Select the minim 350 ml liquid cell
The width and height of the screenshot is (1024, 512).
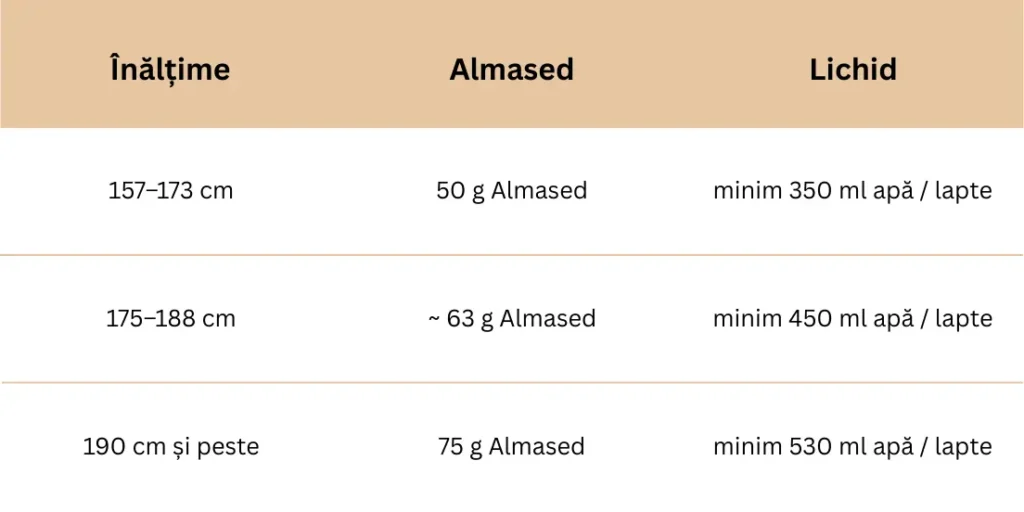click(x=852, y=191)
